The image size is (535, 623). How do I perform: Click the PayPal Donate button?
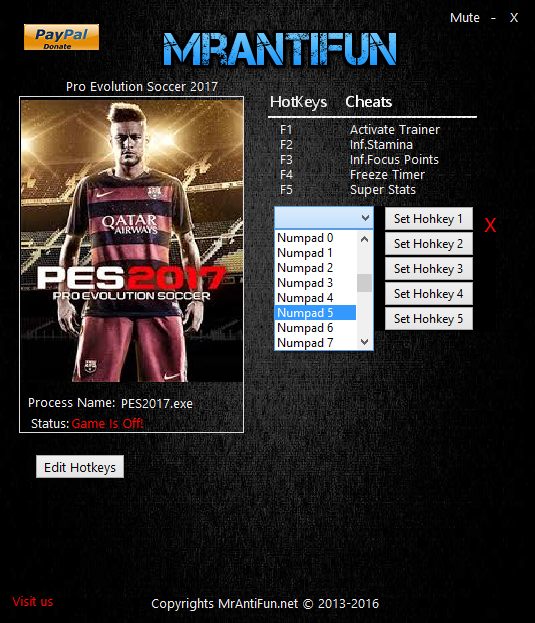click(x=61, y=37)
